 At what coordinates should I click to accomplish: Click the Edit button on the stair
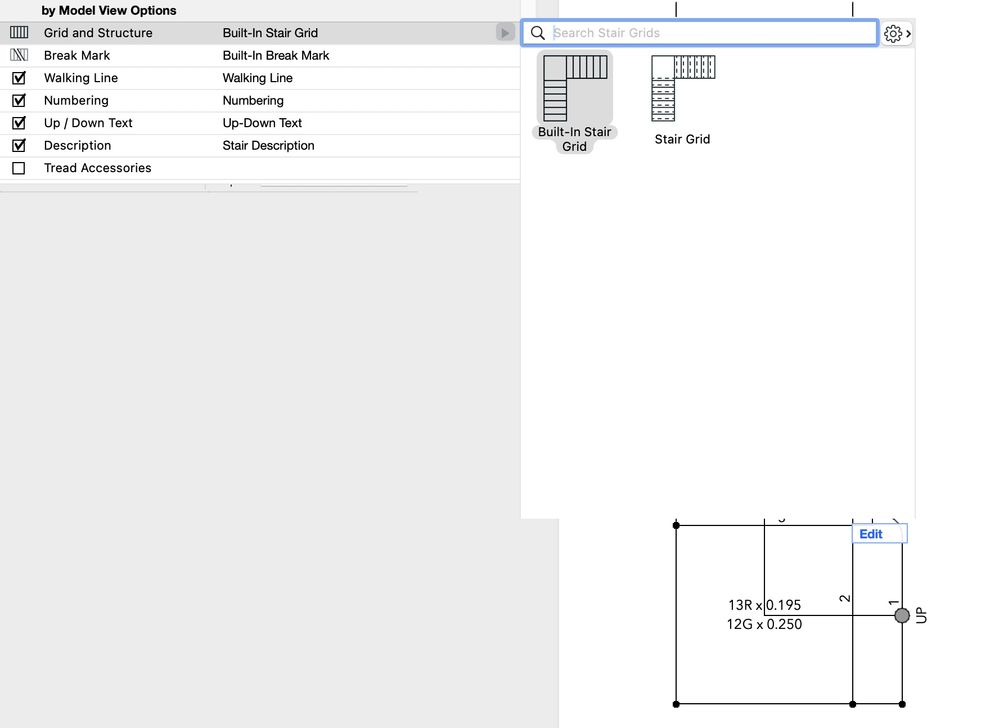tap(879, 534)
